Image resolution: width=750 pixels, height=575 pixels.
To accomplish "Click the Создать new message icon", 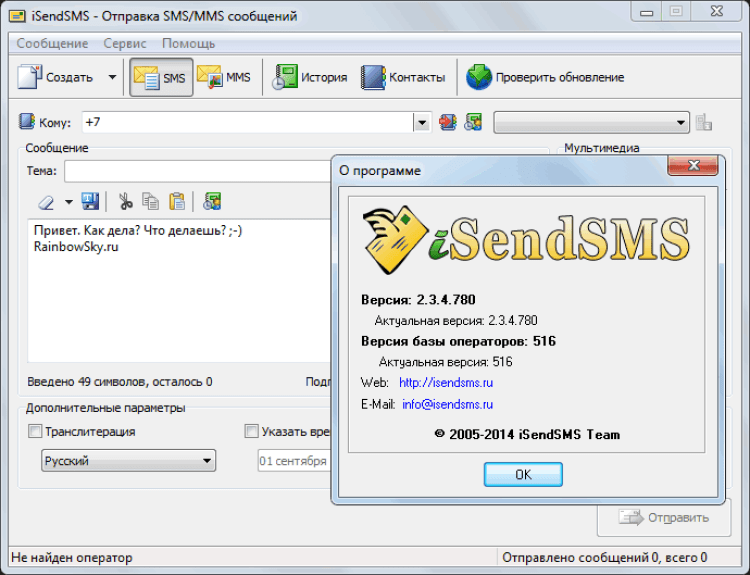I will [30, 77].
